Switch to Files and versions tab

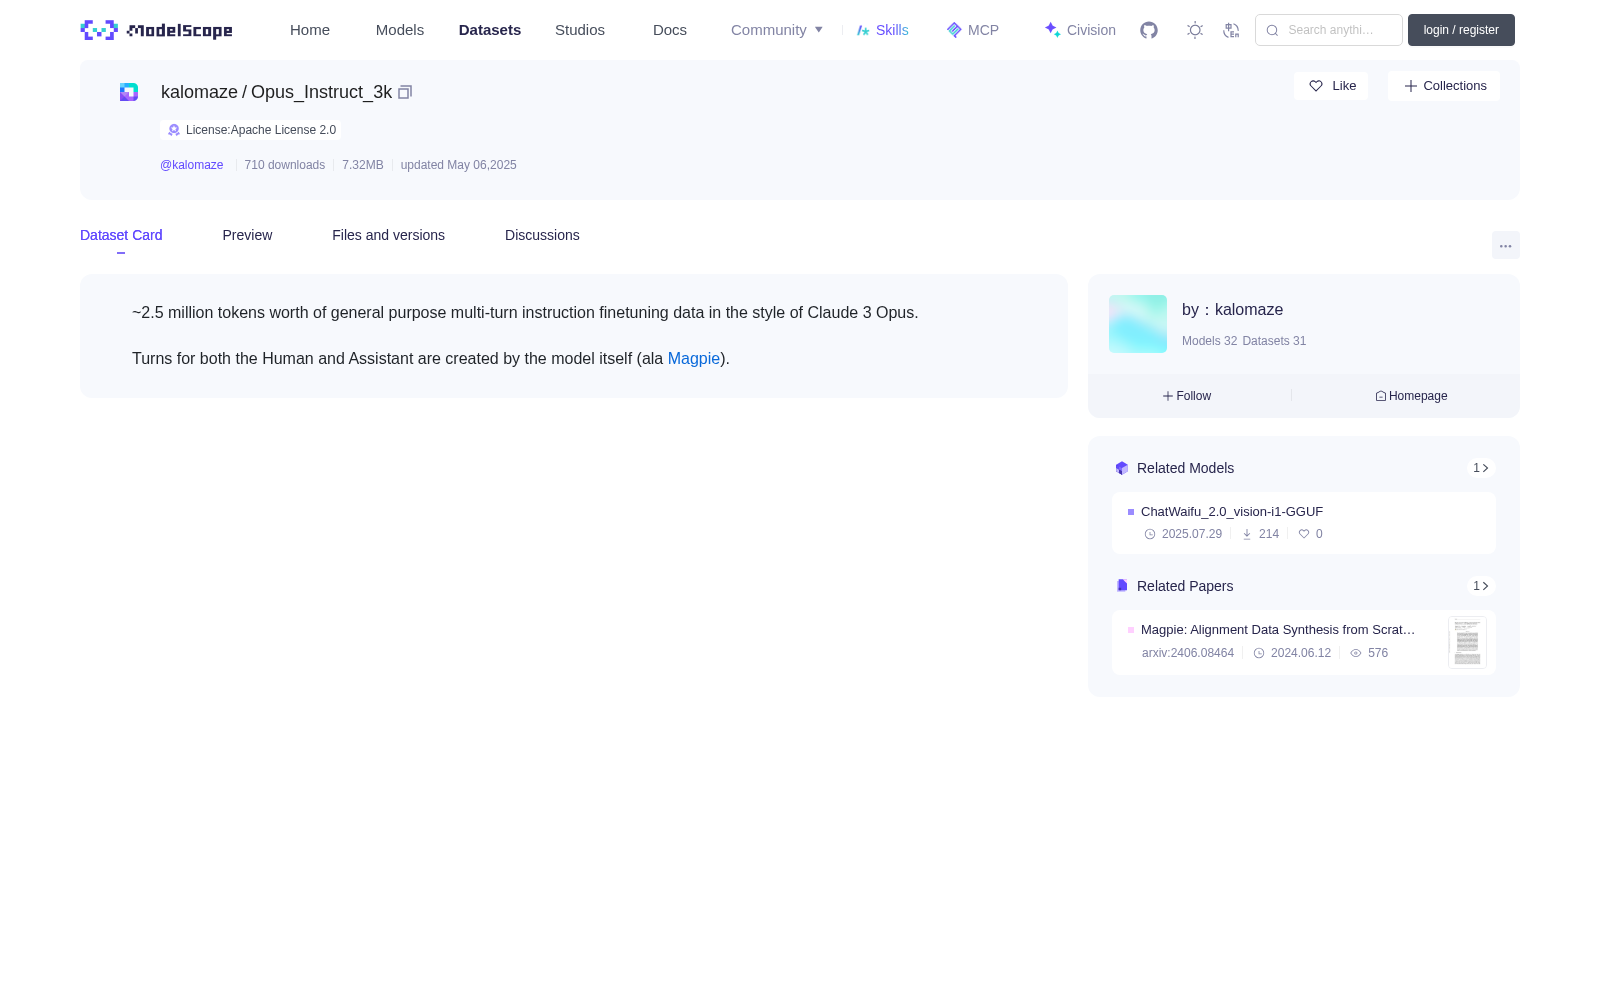(388, 235)
